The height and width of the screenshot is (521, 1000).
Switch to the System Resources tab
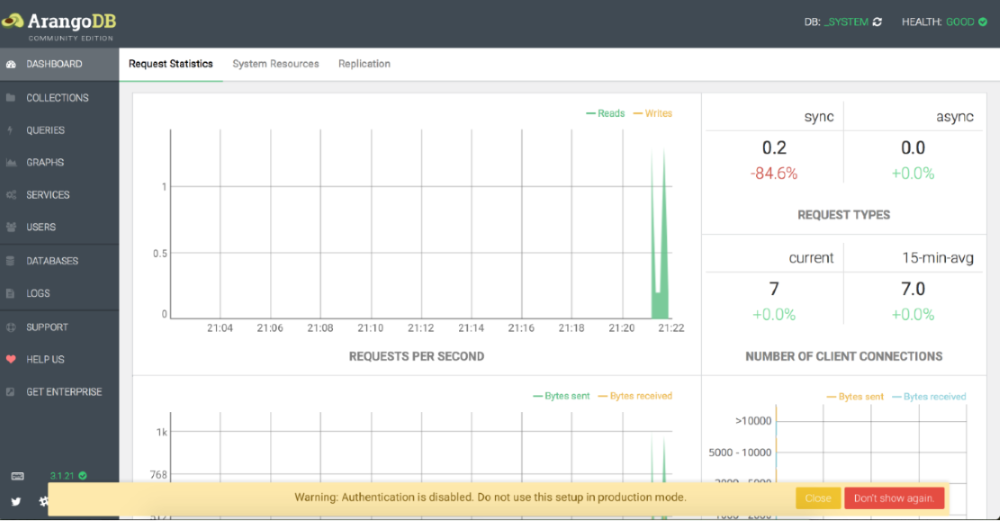click(275, 64)
